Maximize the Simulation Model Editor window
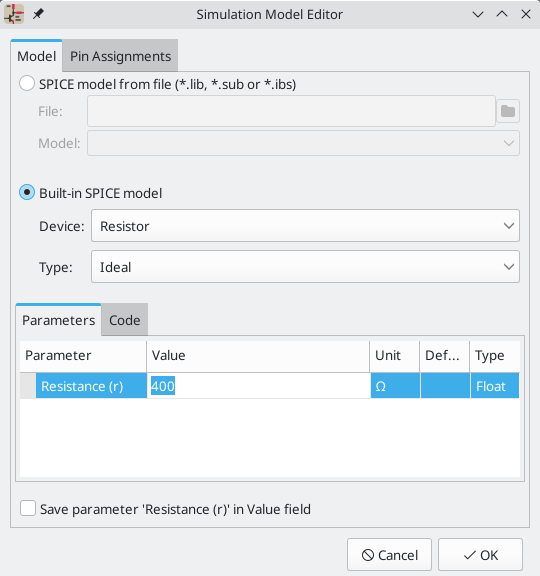The height and width of the screenshot is (576, 540). (x=502, y=14)
